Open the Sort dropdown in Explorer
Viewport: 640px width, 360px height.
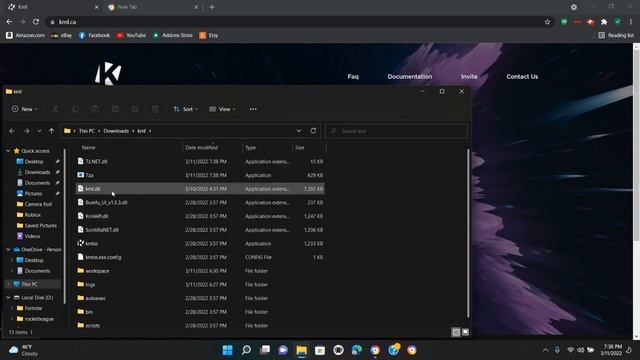[x=185, y=109]
